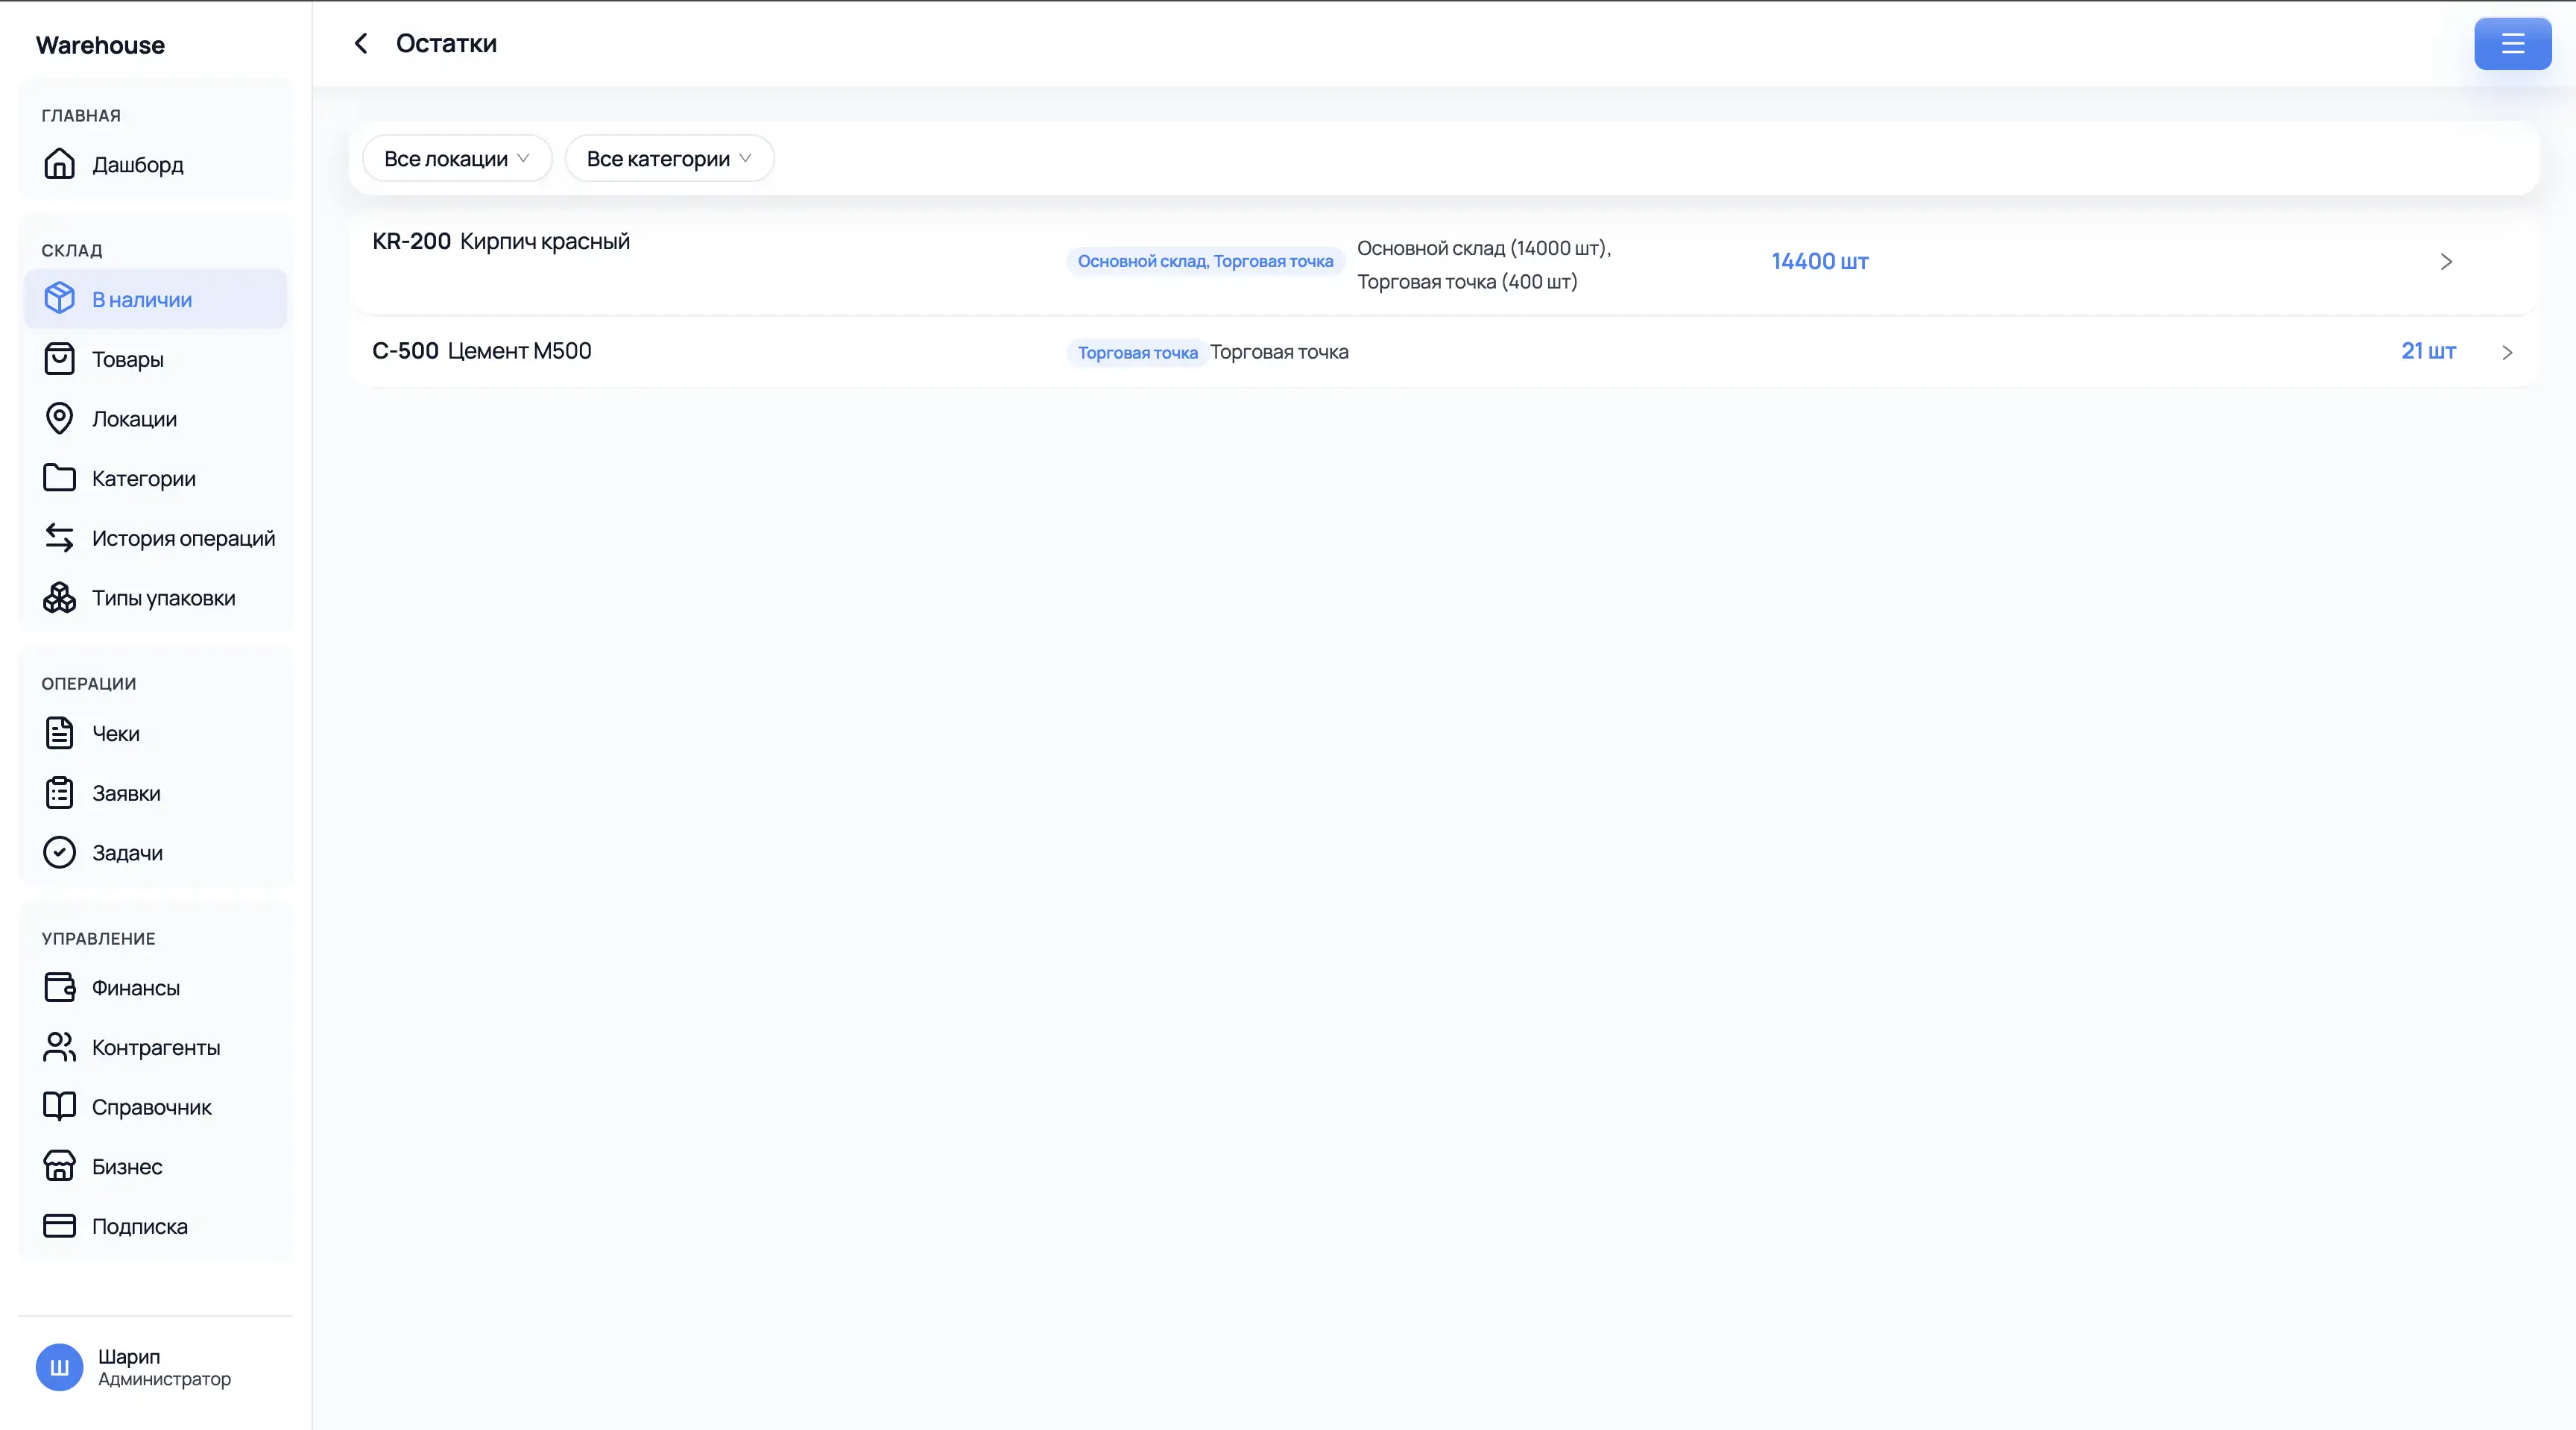Click the box icon beside В наличии

pos(59,298)
